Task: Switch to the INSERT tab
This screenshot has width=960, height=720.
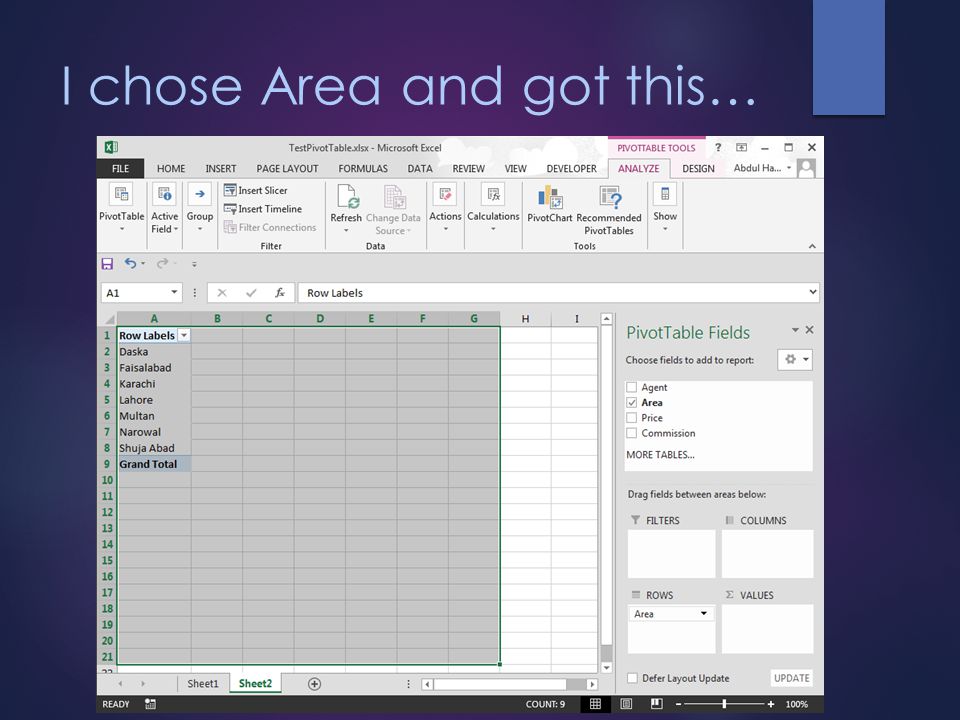Action: [x=220, y=168]
